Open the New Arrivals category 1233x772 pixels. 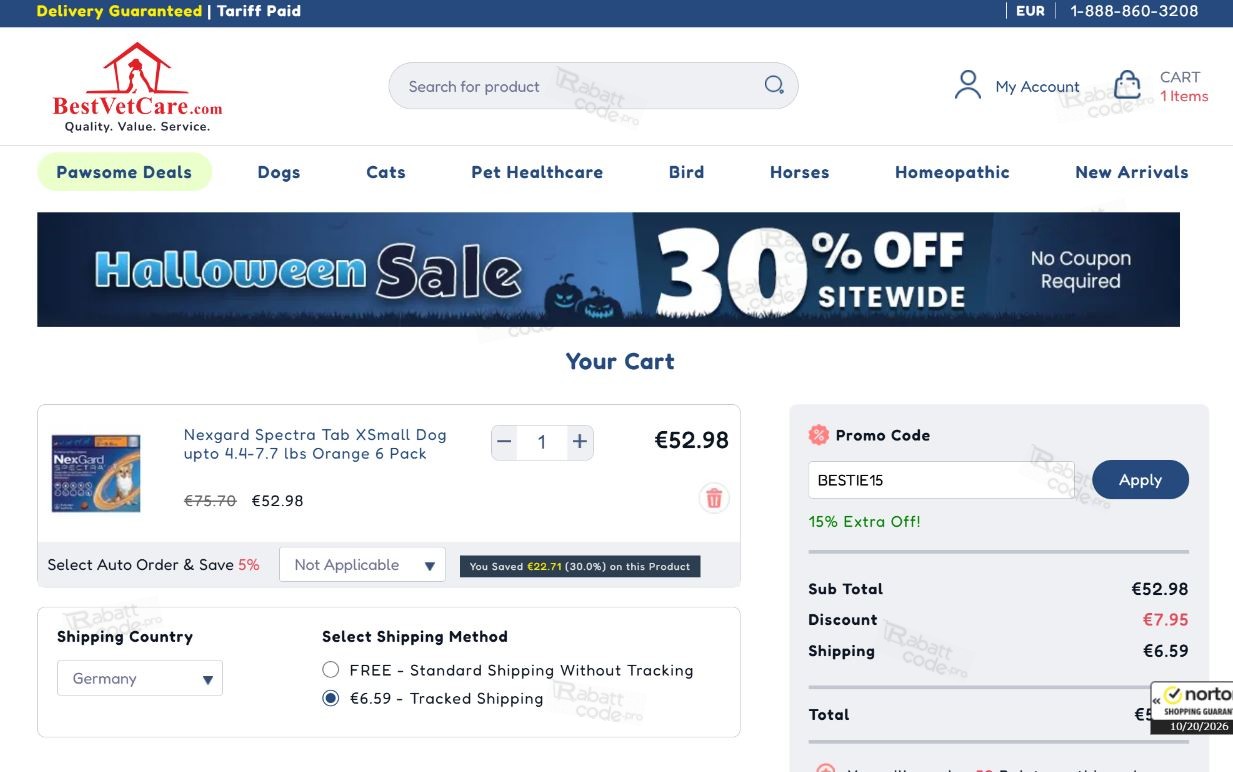click(x=1132, y=172)
